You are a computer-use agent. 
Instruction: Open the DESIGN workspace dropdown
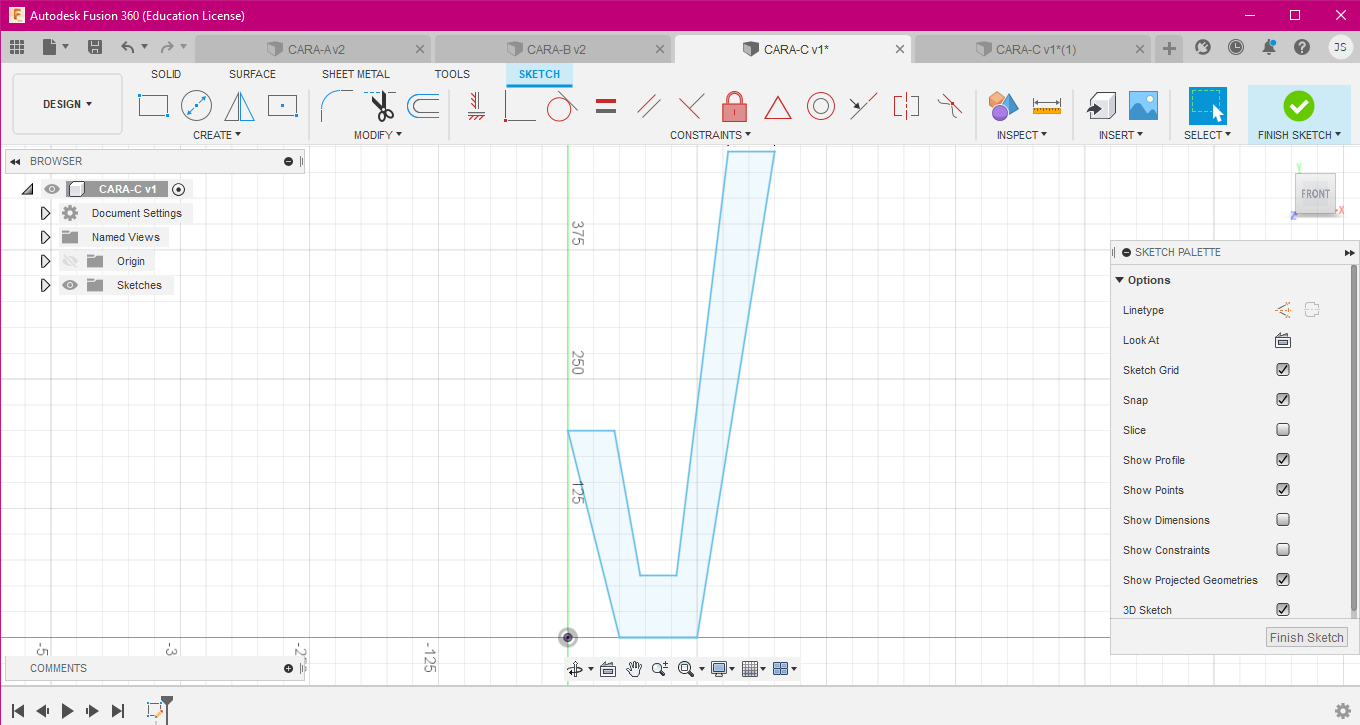pos(67,104)
